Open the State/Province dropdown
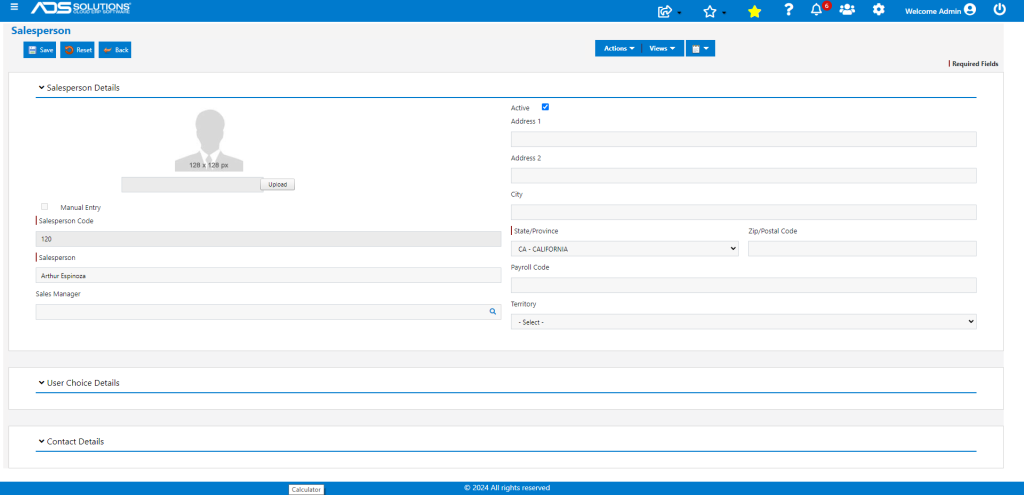Screen dimensions: 1024x495 [625, 249]
